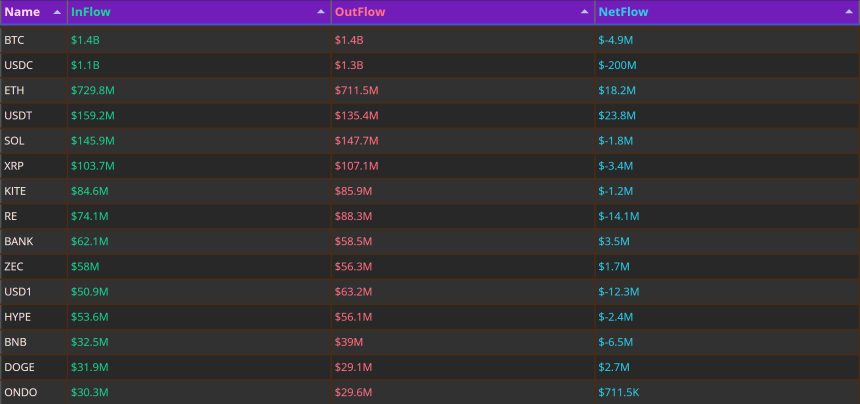
Task: Click USDT netflow value $23.8M
Action: [x=617, y=116]
